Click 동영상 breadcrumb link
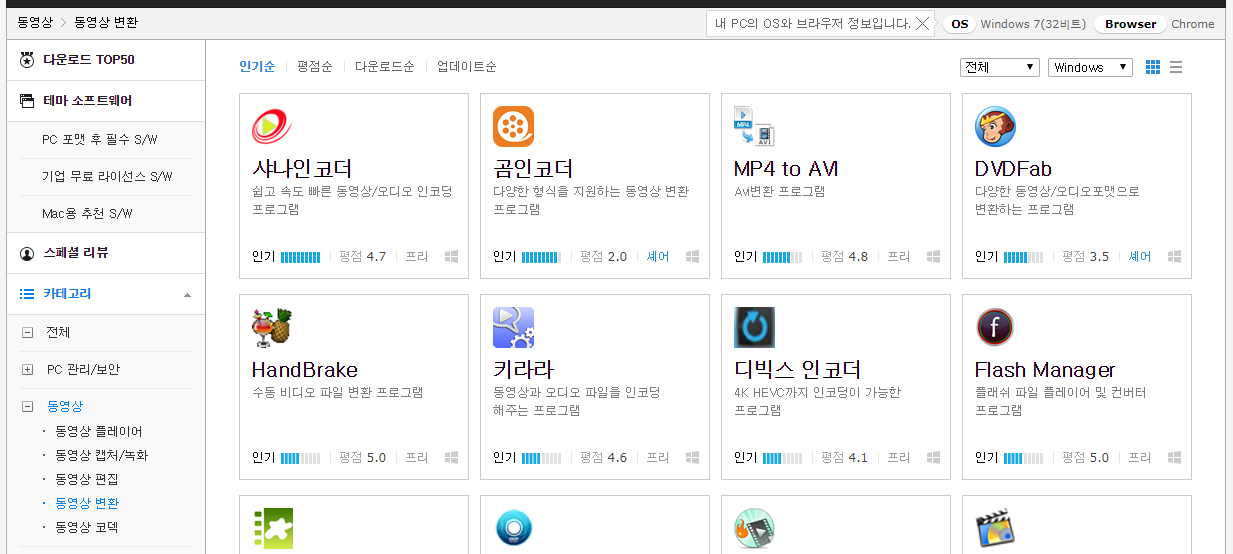1233x554 pixels. click(x=35, y=22)
